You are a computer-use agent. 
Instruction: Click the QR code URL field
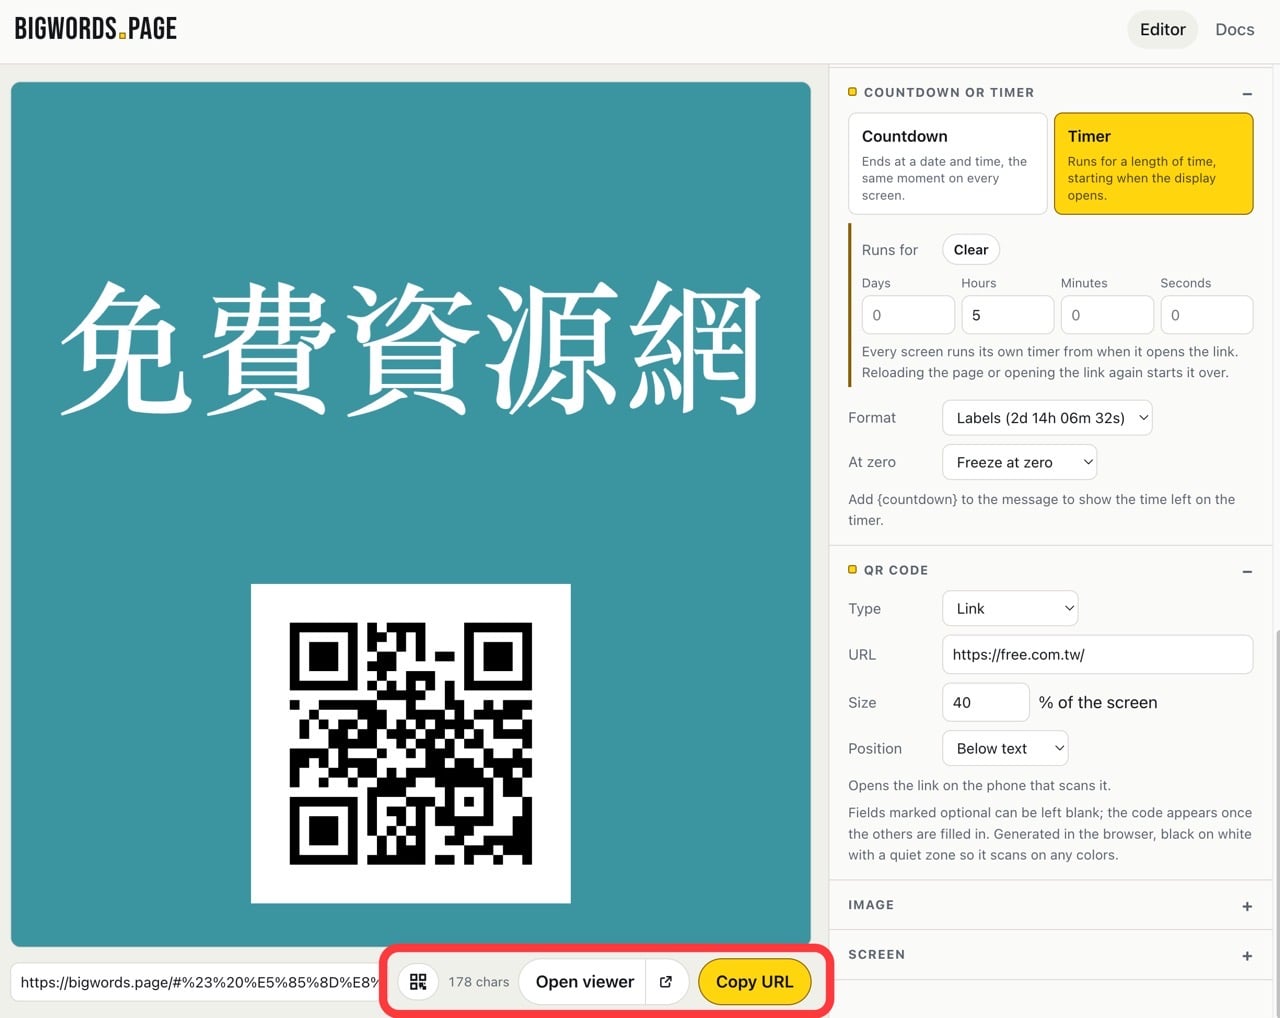click(x=1097, y=655)
